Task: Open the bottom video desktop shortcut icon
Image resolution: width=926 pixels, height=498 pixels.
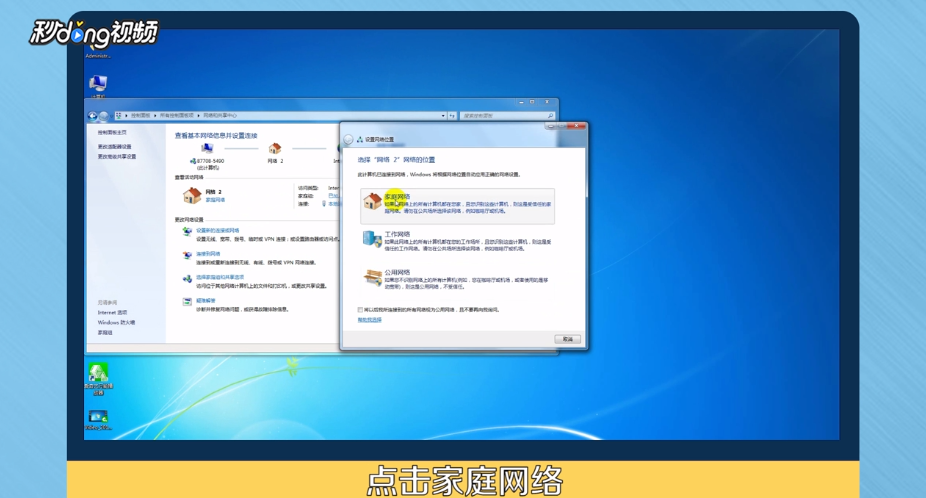Action: click(x=98, y=417)
